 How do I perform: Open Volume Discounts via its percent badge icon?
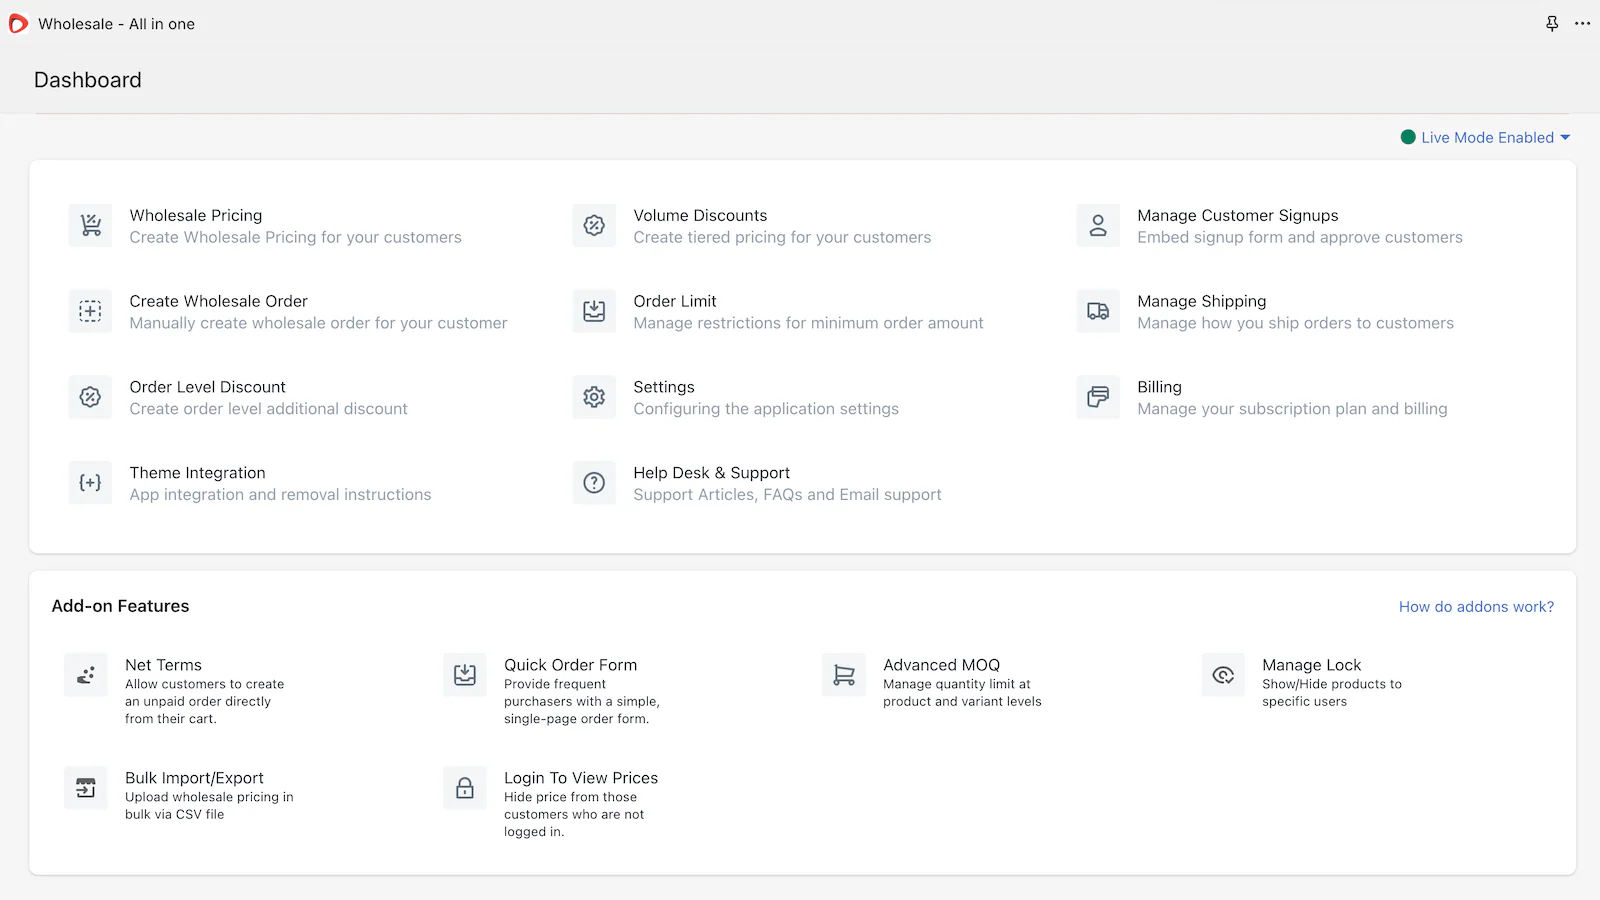point(594,225)
